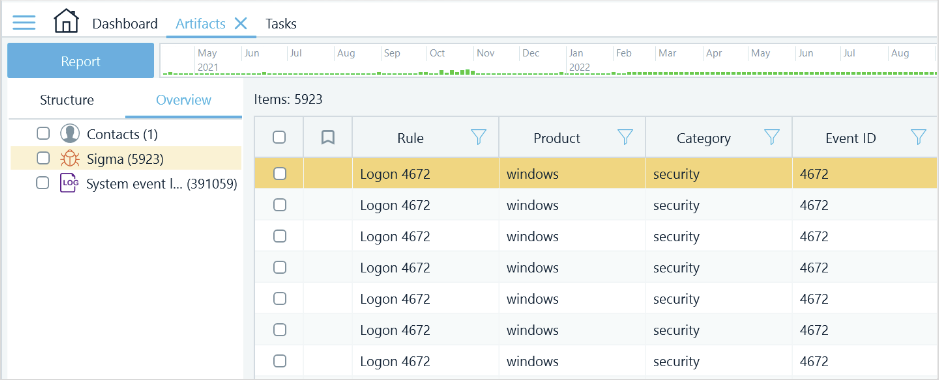This screenshot has width=939, height=382.
Task: Click the bookmark column header icon
Action: point(328,138)
